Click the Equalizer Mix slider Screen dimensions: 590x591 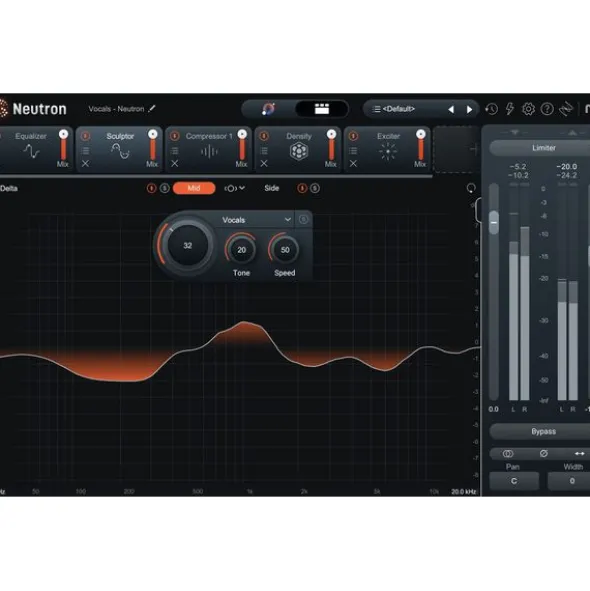click(x=63, y=145)
